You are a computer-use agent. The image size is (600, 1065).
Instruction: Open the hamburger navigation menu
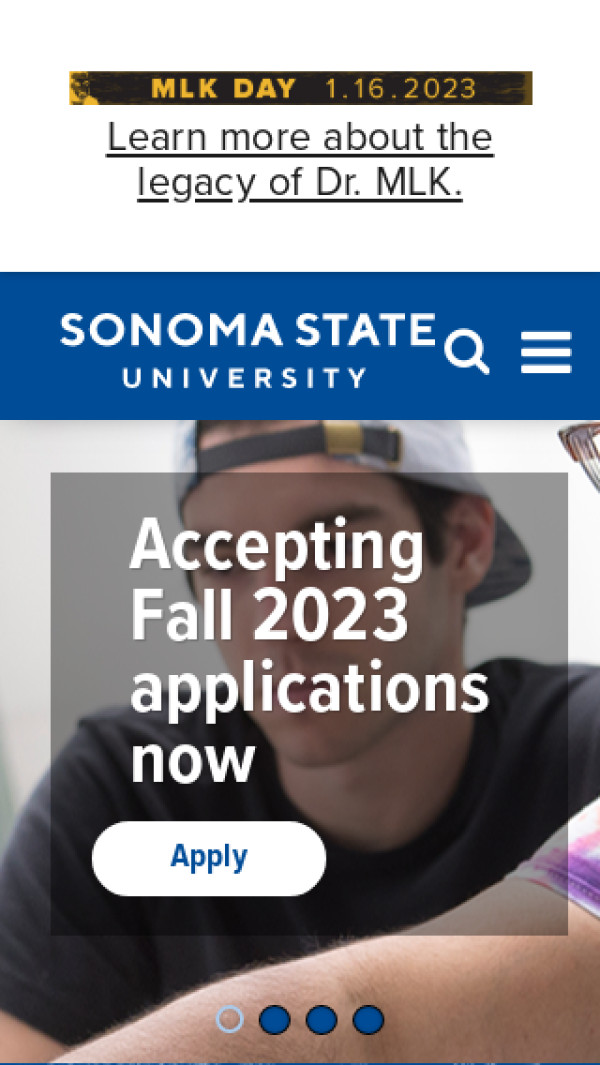(546, 353)
